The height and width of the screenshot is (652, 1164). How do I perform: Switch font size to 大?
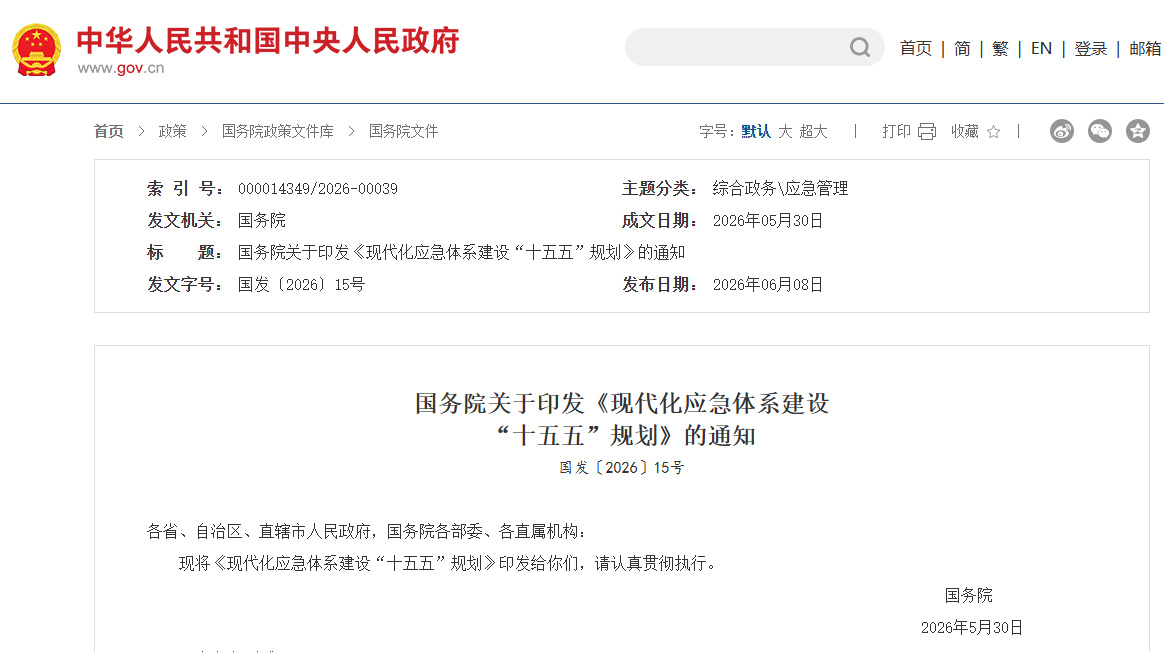(785, 131)
